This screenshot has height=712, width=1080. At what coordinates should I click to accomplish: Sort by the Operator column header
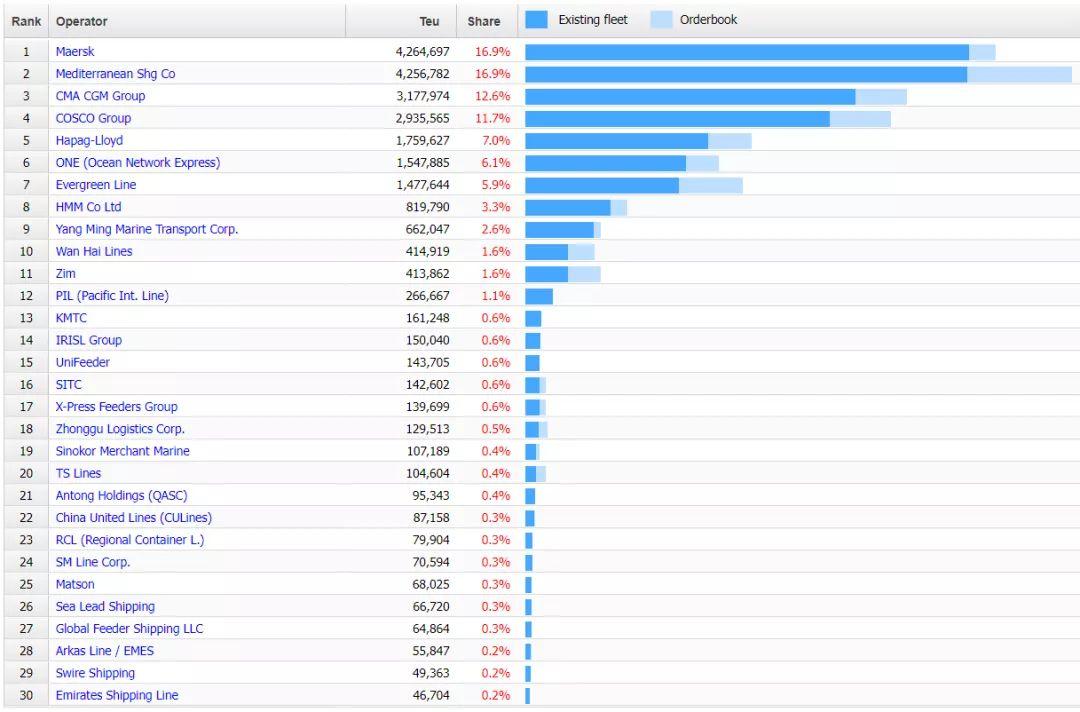(x=82, y=20)
